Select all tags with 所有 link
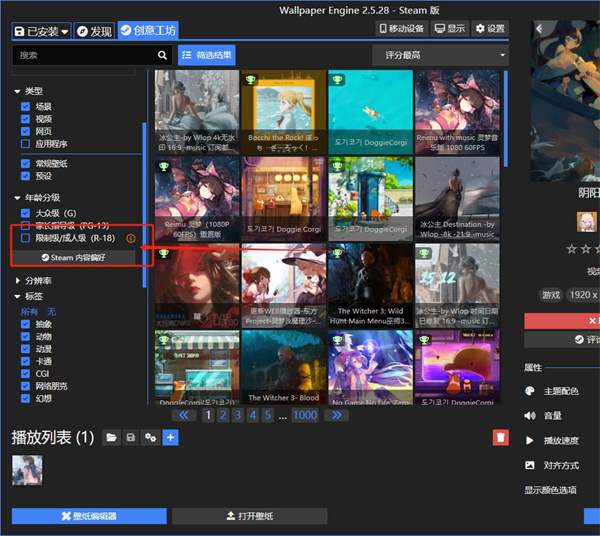 point(29,312)
